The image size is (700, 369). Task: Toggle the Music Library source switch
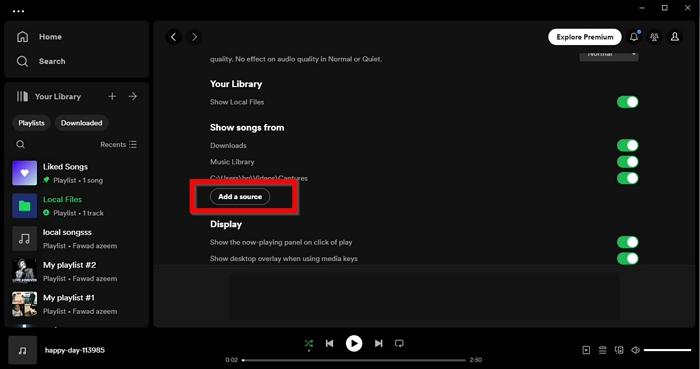pyautogui.click(x=628, y=162)
